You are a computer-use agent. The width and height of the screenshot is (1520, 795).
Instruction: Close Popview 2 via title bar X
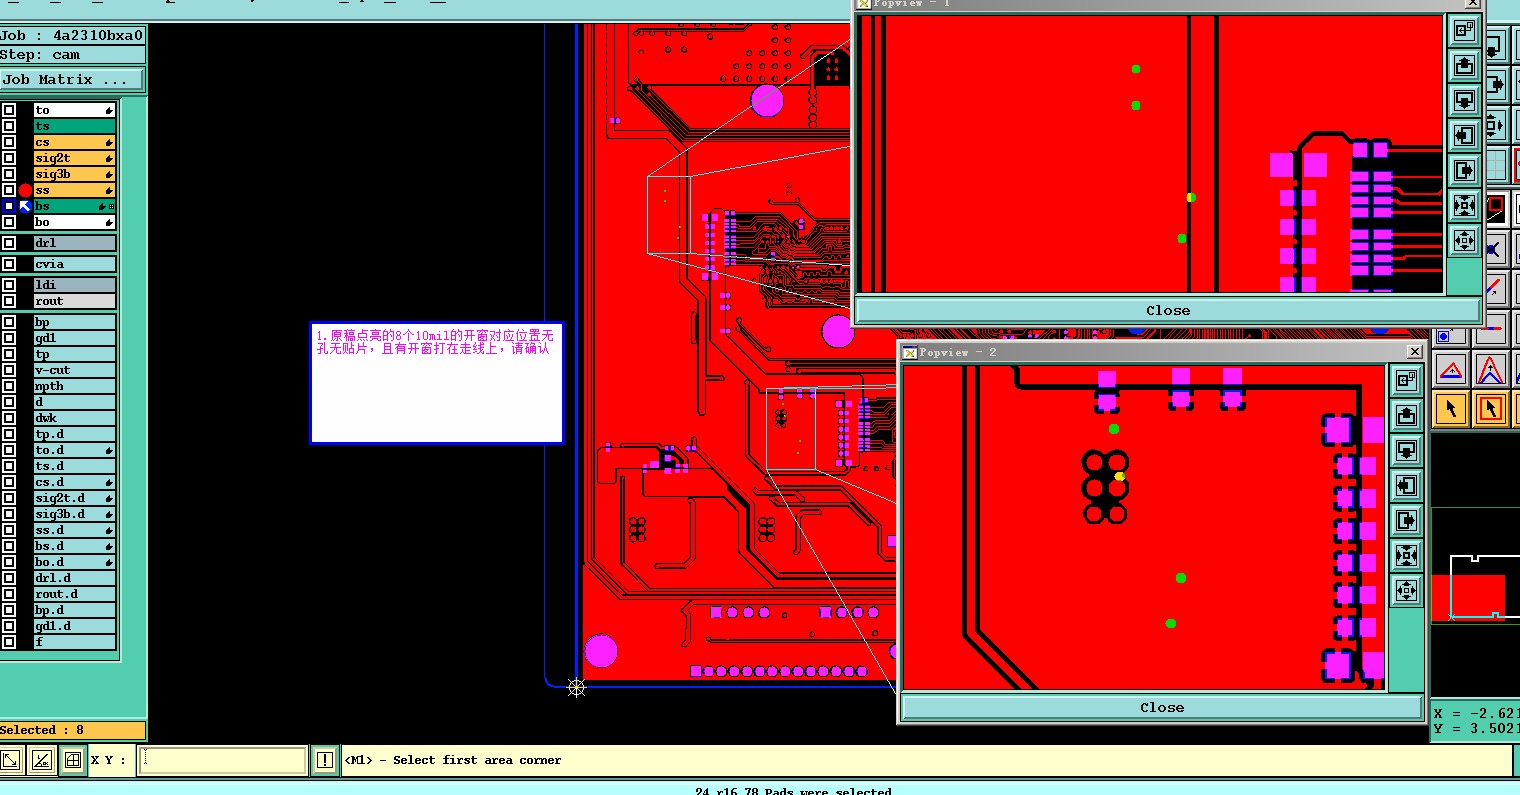click(1414, 352)
